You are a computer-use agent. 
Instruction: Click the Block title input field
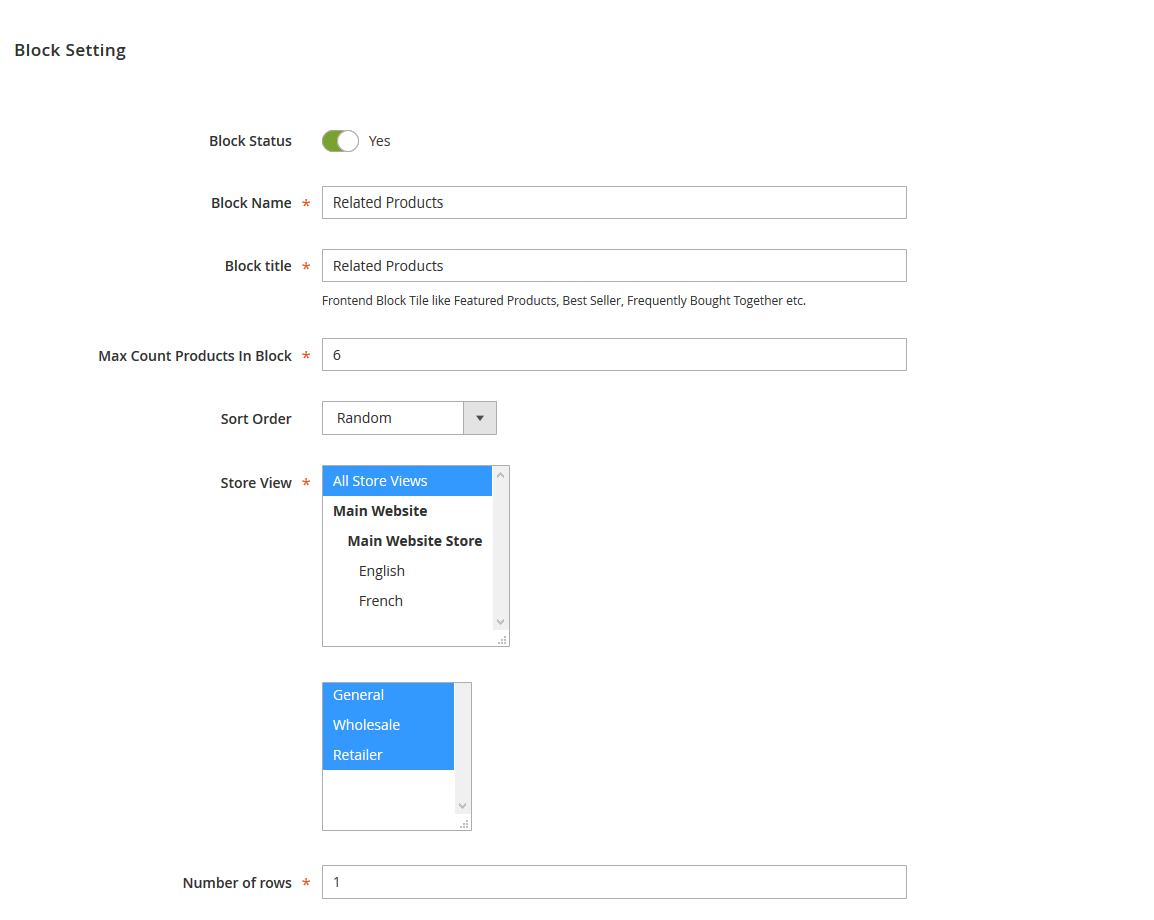click(614, 266)
